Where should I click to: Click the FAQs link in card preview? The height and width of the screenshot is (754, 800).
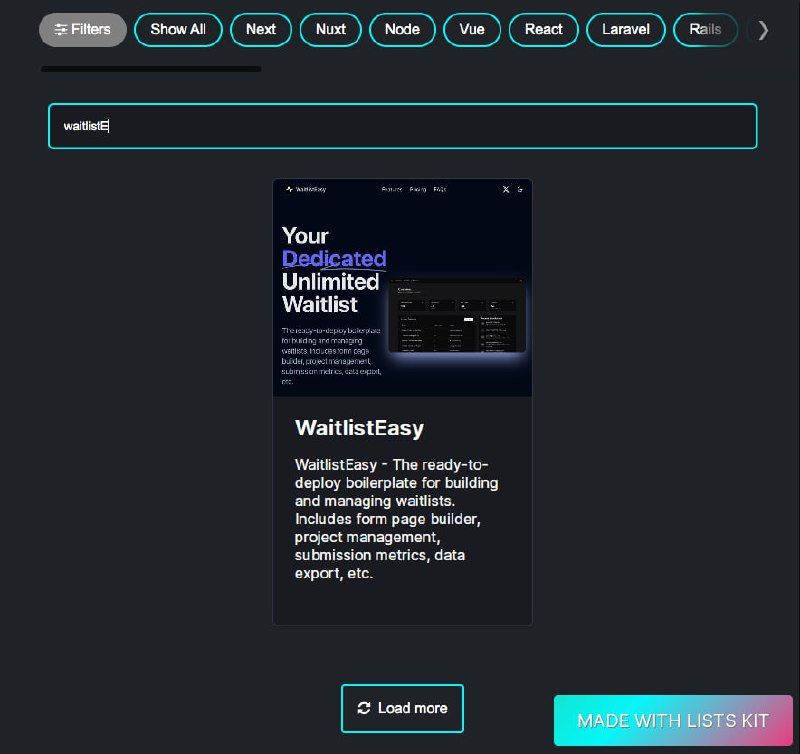click(x=440, y=189)
